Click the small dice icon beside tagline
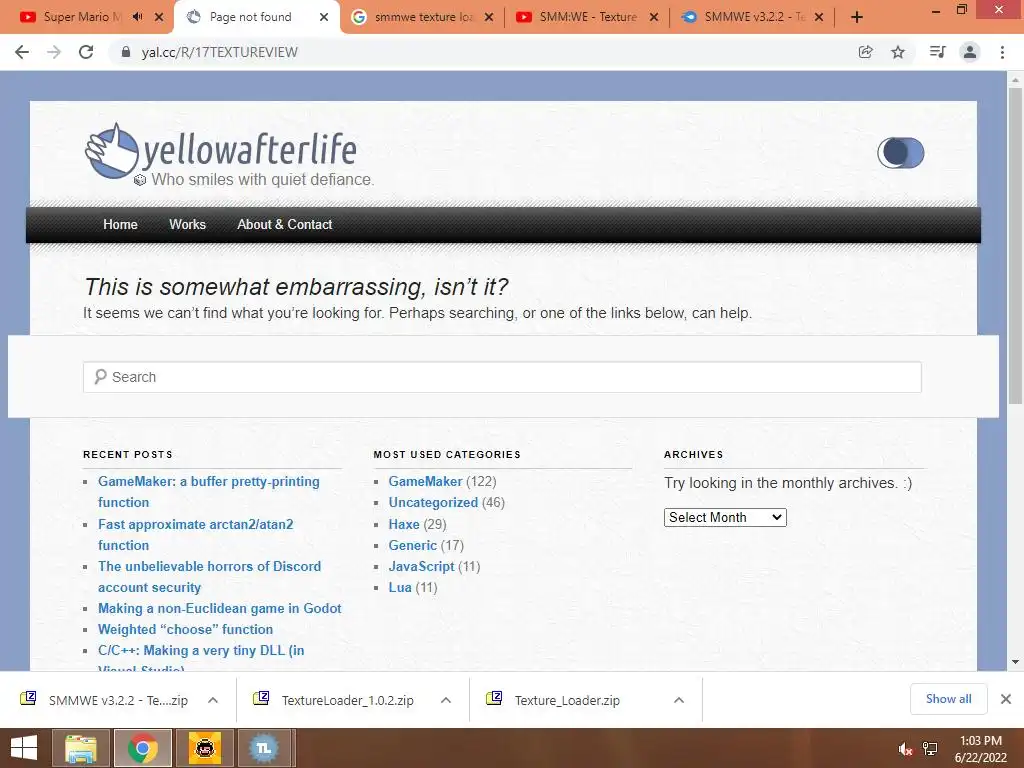Viewport: 1024px width, 768px height. point(140,180)
